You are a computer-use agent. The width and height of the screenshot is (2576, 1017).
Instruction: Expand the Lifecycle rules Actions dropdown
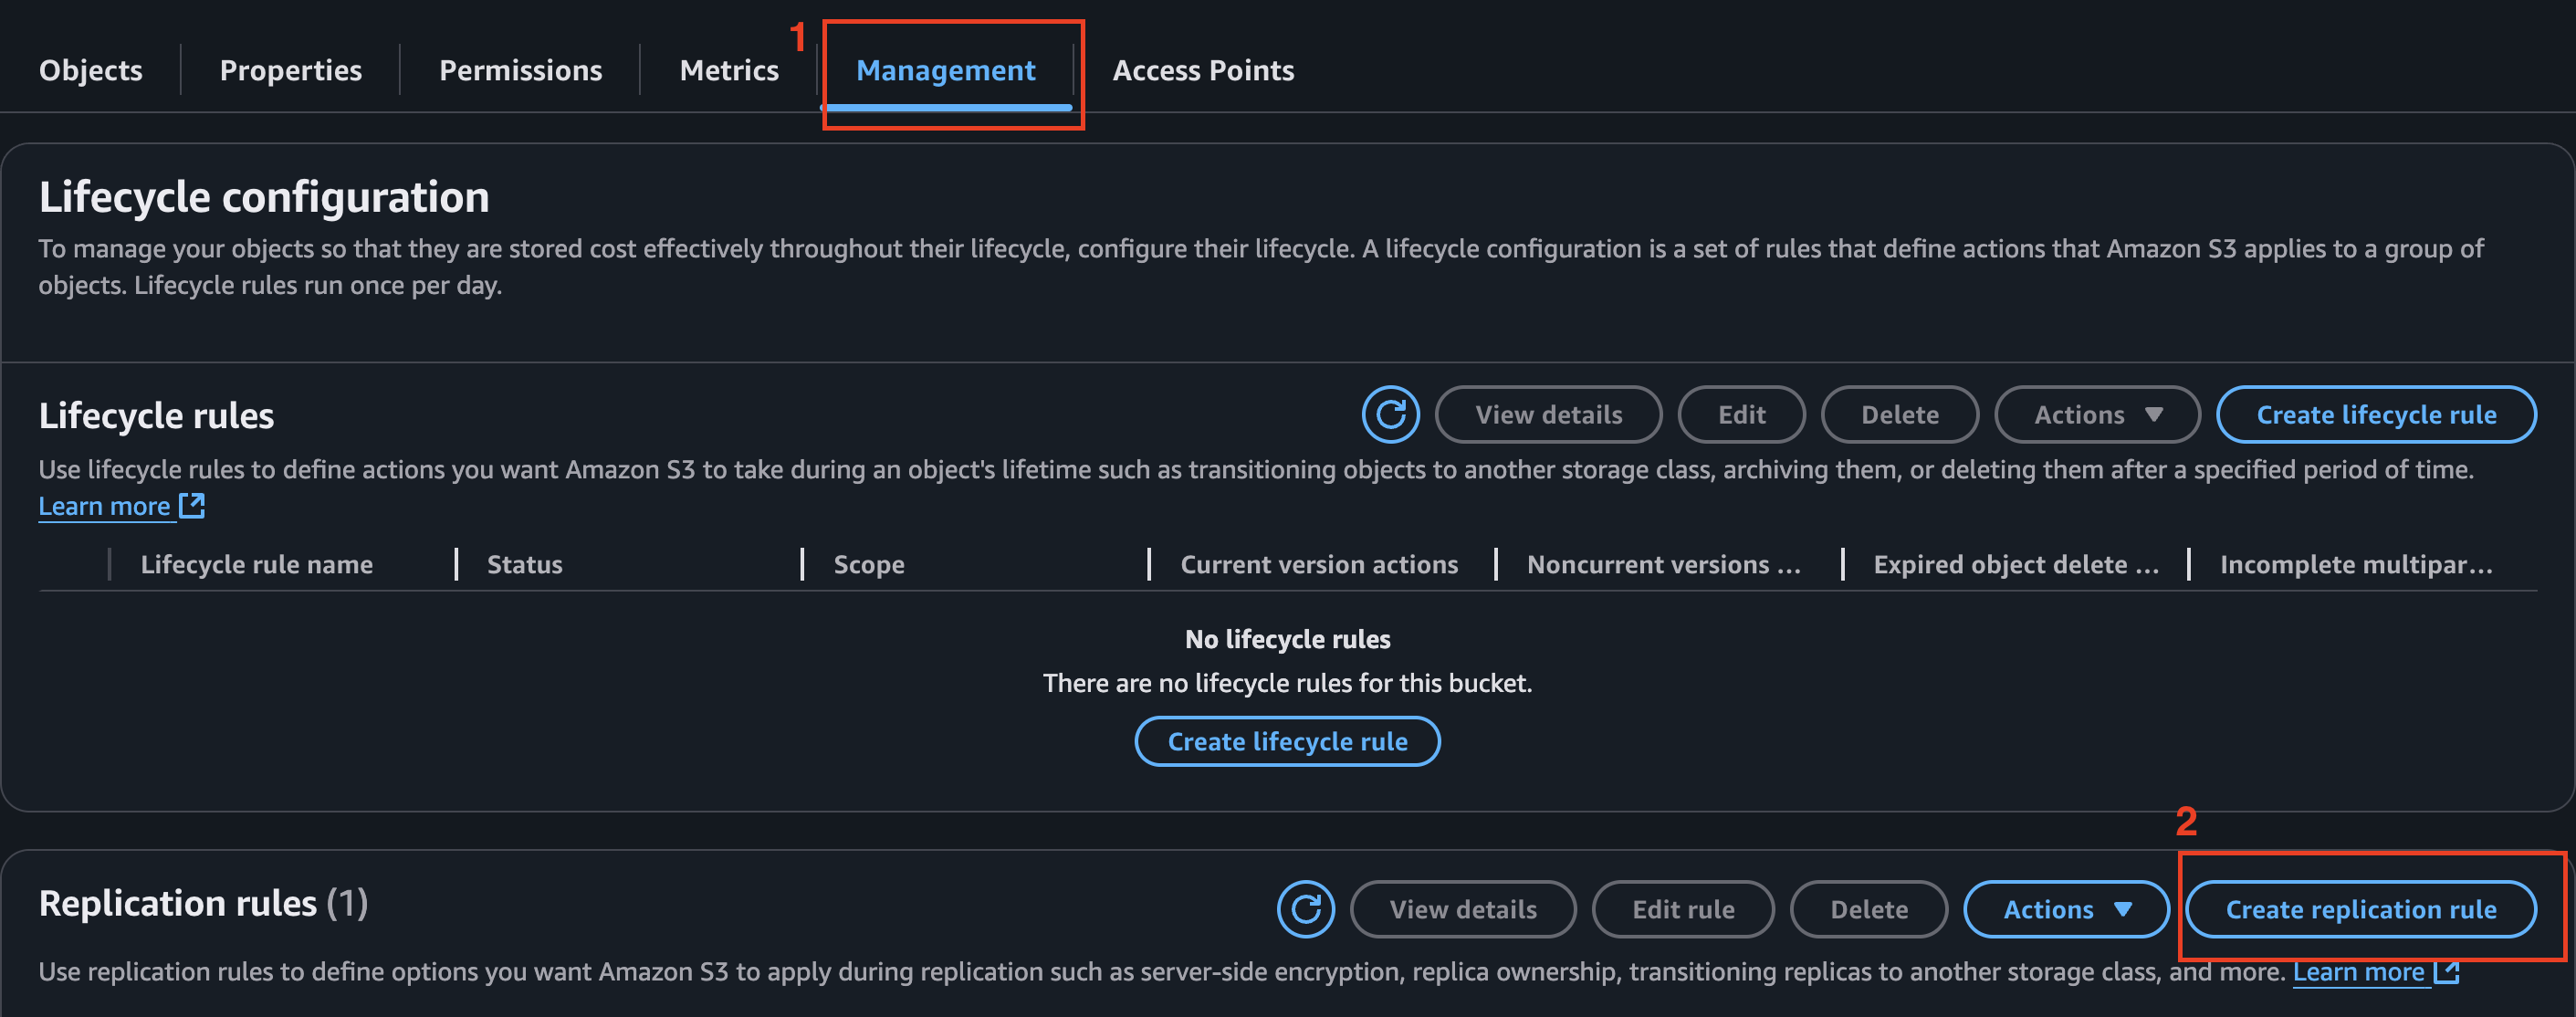click(2097, 414)
